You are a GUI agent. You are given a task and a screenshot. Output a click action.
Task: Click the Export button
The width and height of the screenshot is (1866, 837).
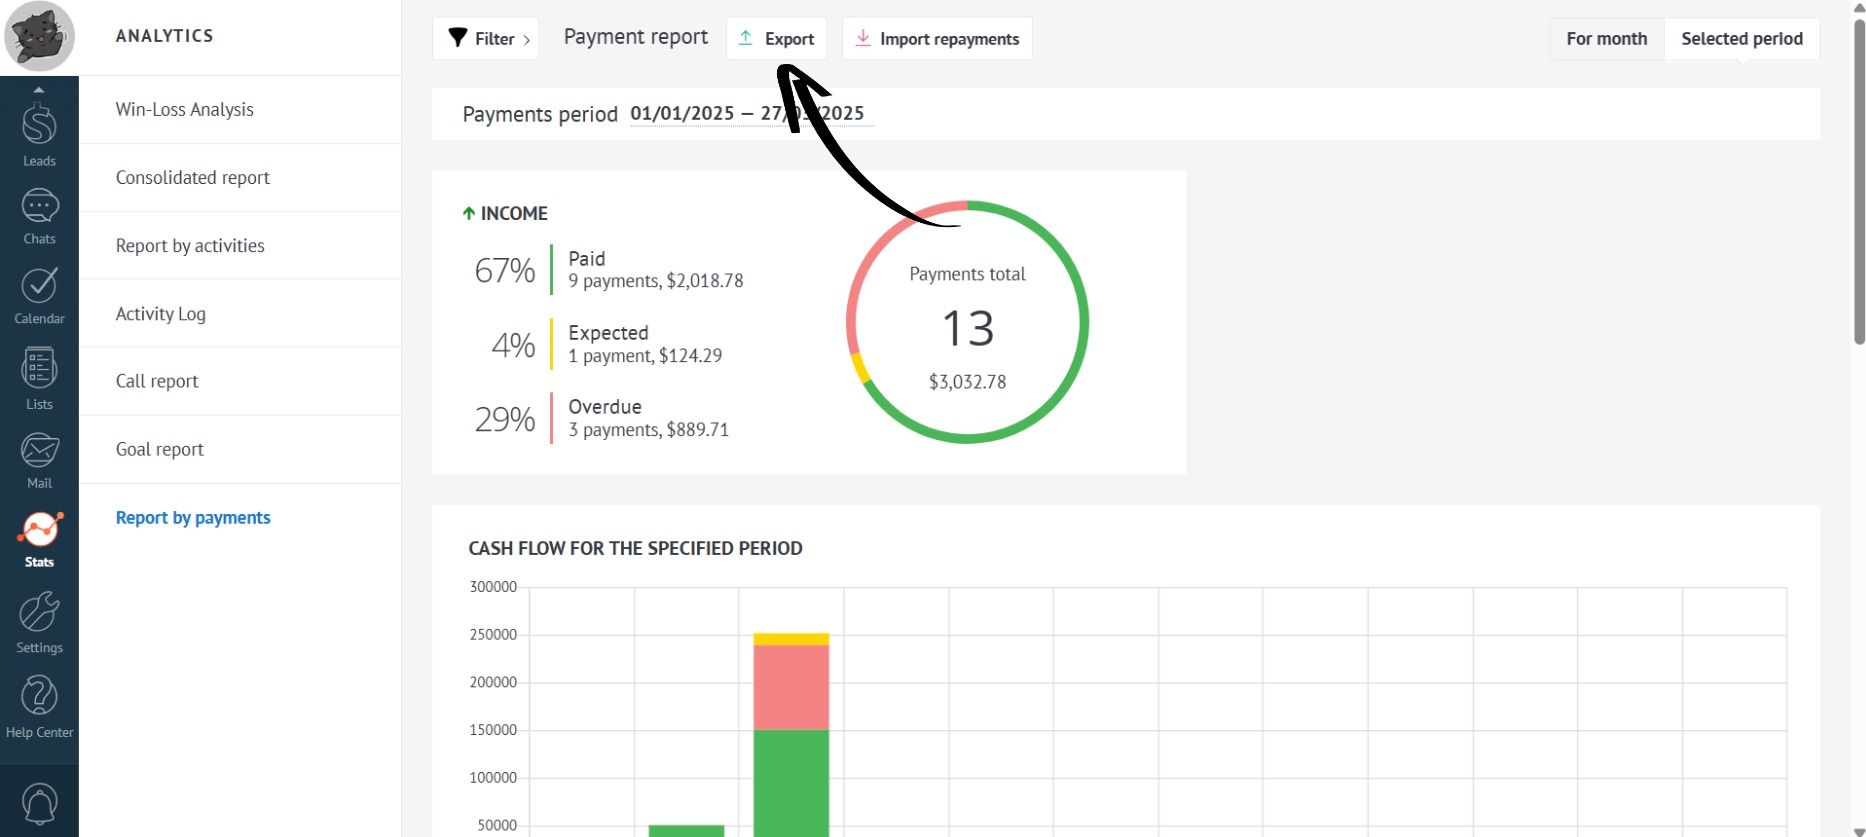(777, 39)
